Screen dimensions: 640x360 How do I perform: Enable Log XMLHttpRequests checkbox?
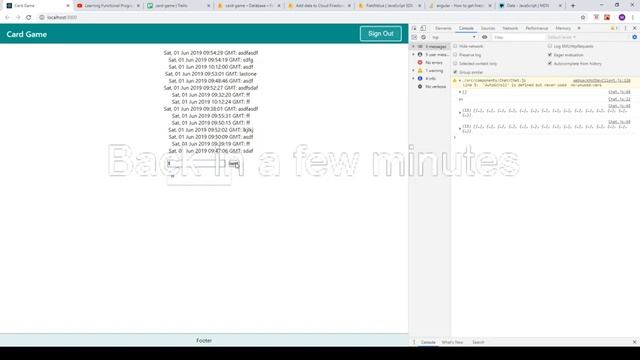[x=550, y=46]
